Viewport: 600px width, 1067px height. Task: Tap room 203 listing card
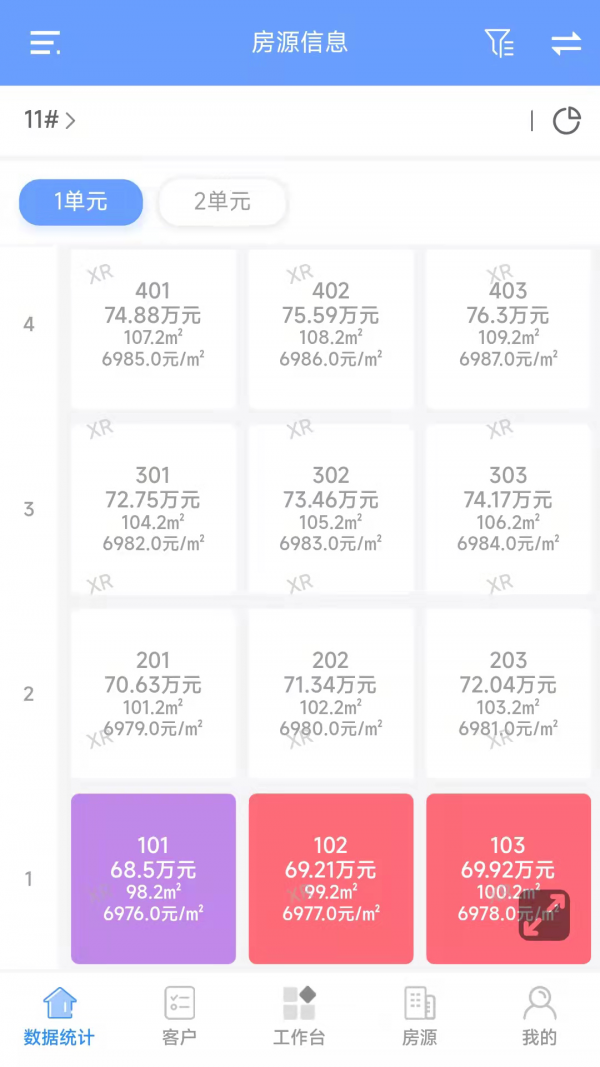pos(508,693)
